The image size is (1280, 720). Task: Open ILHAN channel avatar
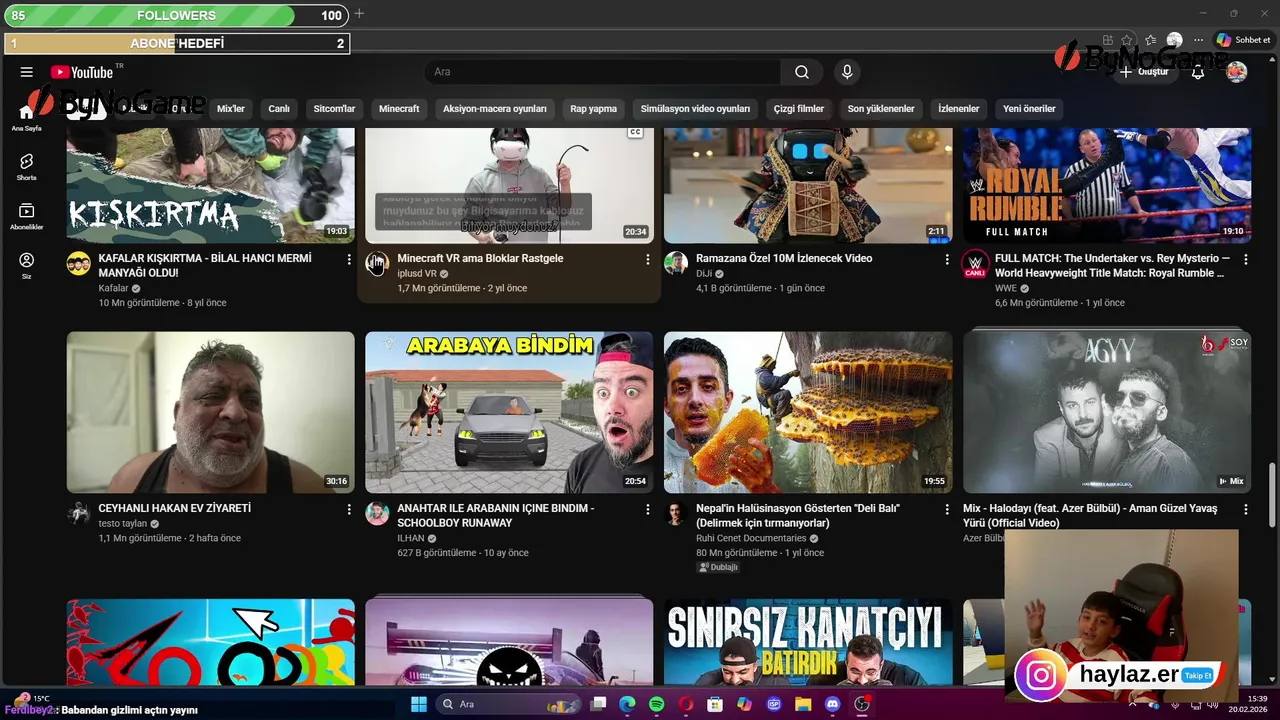tap(377, 514)
